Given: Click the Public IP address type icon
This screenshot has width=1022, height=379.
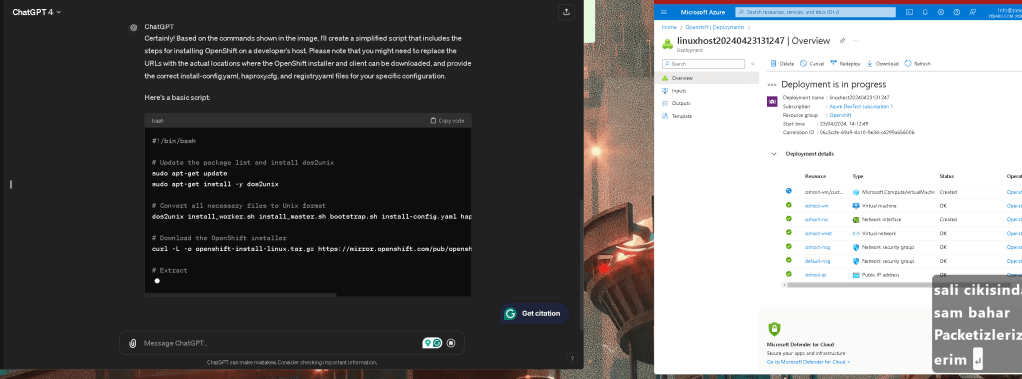Looking at the screenshot, I should [856, 275].
